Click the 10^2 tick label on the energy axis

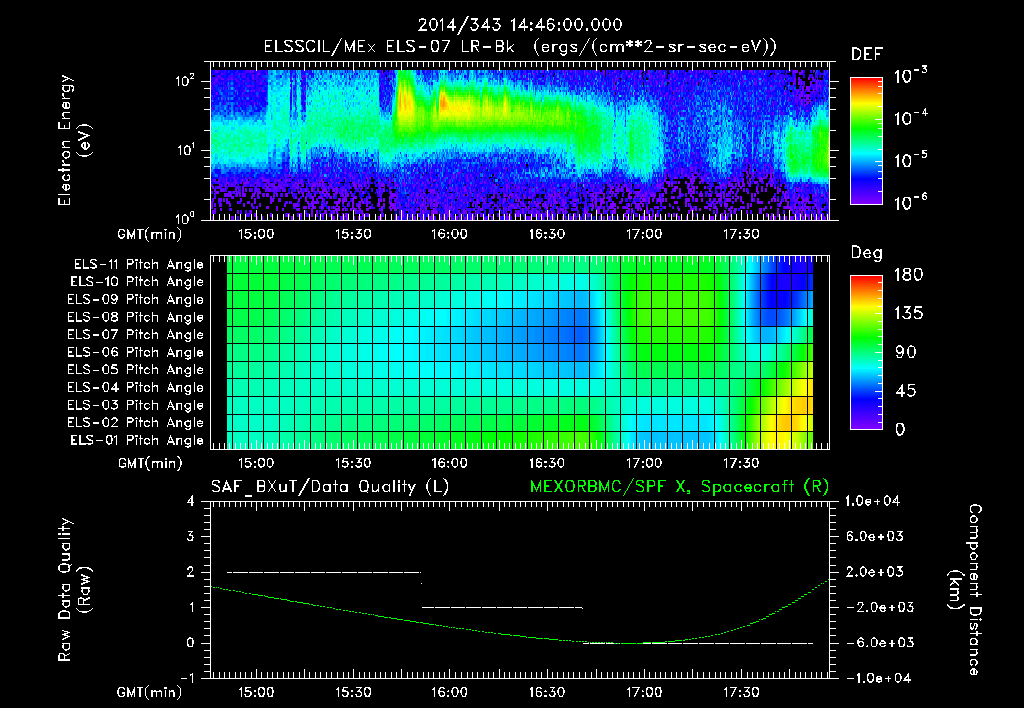point(185,80)
